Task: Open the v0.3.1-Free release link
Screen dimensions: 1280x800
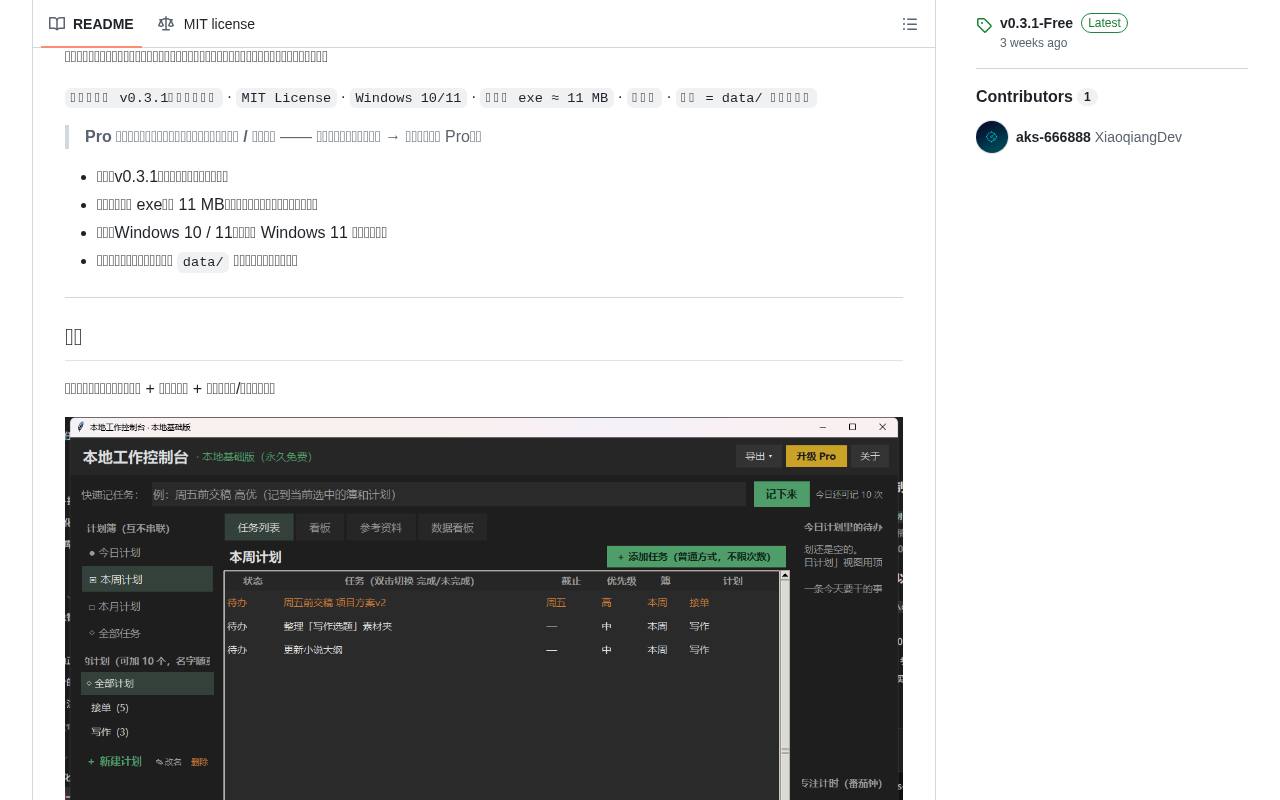Action: click(x=1036, y=23)
